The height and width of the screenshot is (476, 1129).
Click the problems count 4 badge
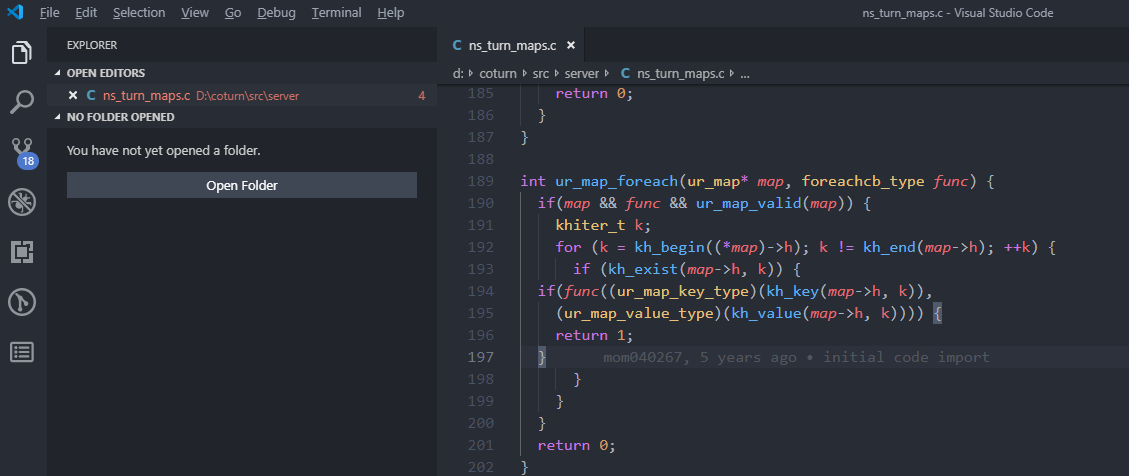click(x=422, y=96)
